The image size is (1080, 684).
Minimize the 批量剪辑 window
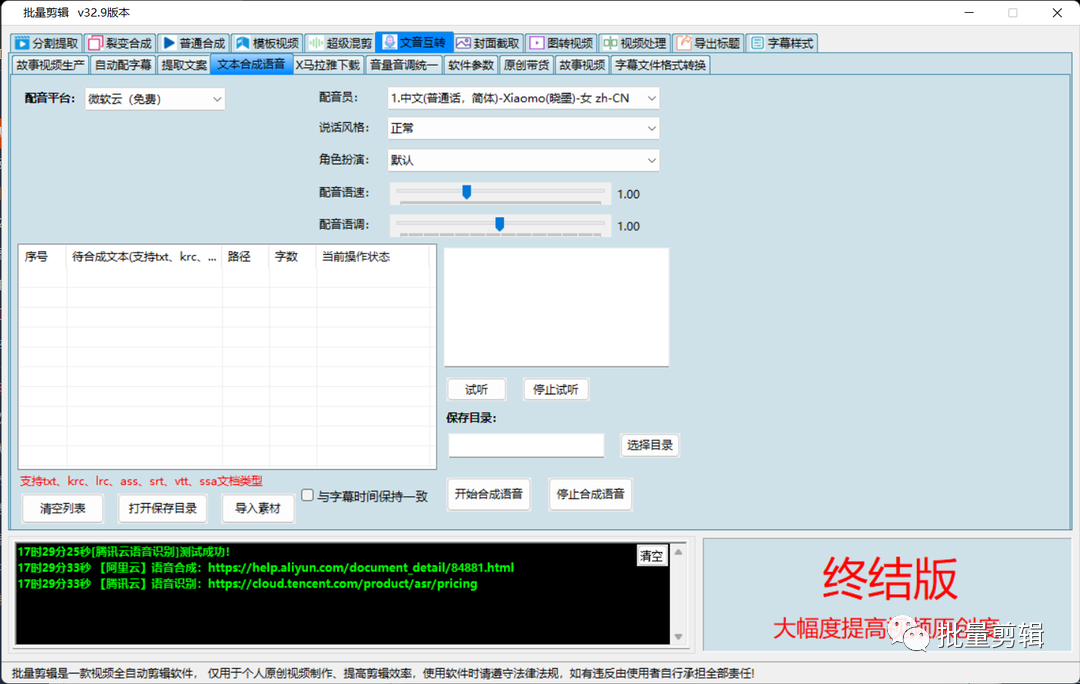point(969,12)
